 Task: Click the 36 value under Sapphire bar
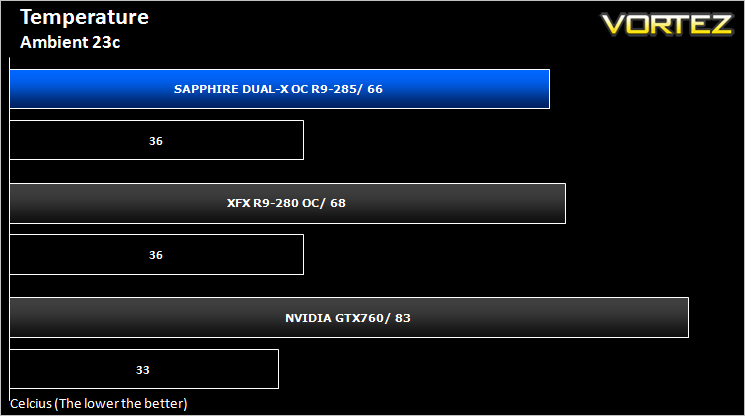[156, 141]
